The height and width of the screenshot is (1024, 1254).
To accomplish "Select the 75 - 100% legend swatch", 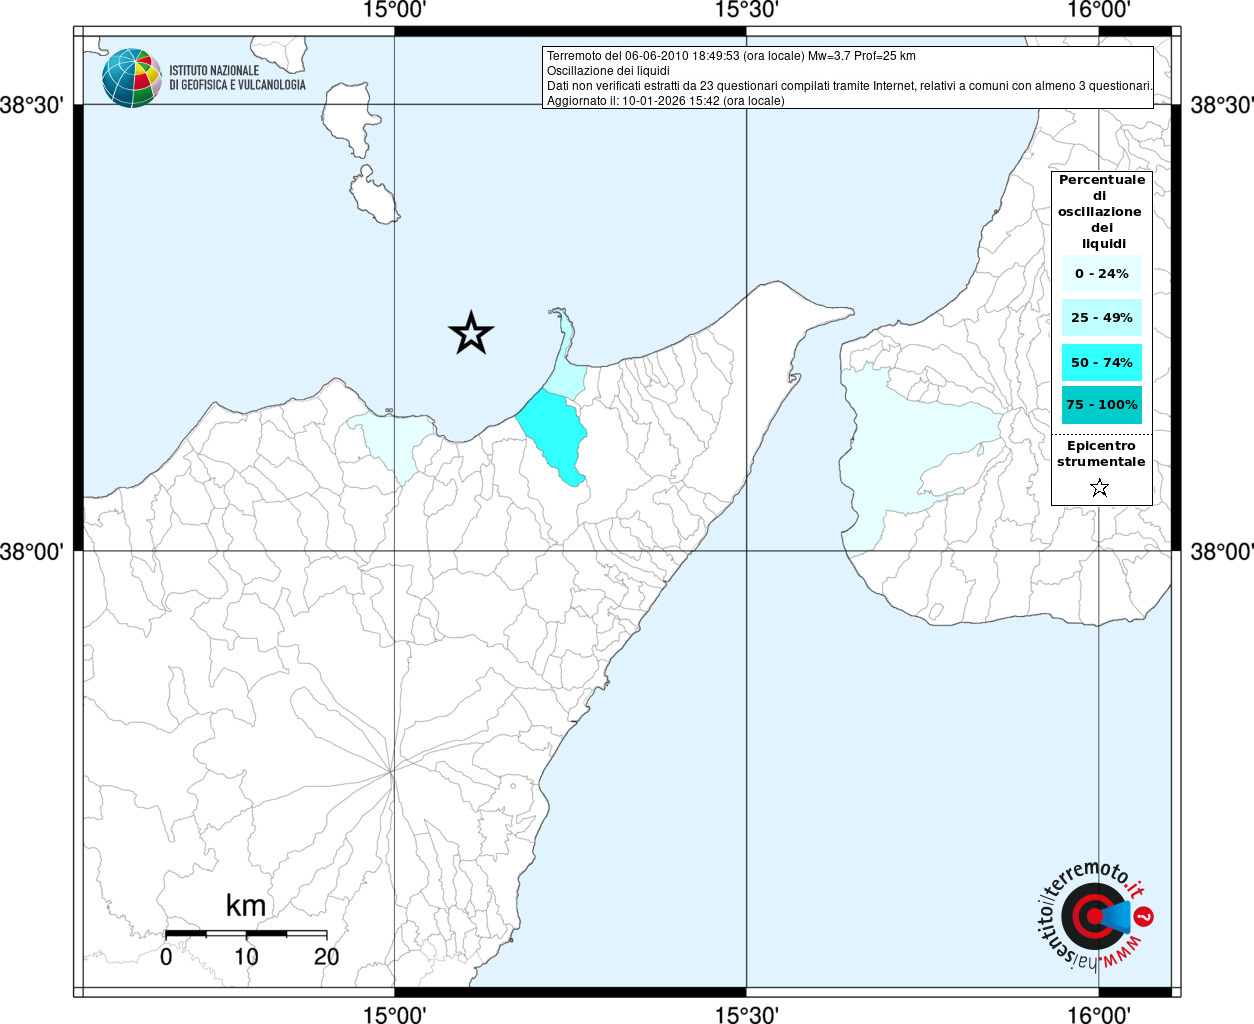I will (x=1102, y=405).
